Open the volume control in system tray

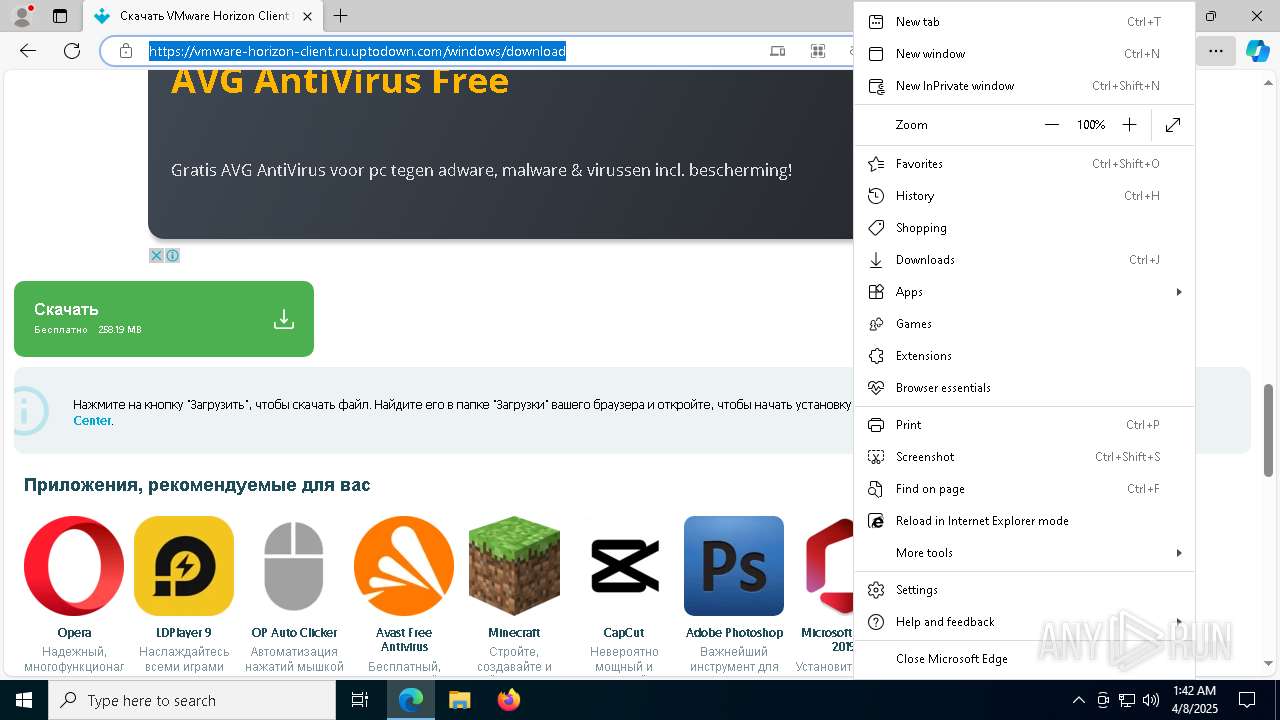[1151, 700]
